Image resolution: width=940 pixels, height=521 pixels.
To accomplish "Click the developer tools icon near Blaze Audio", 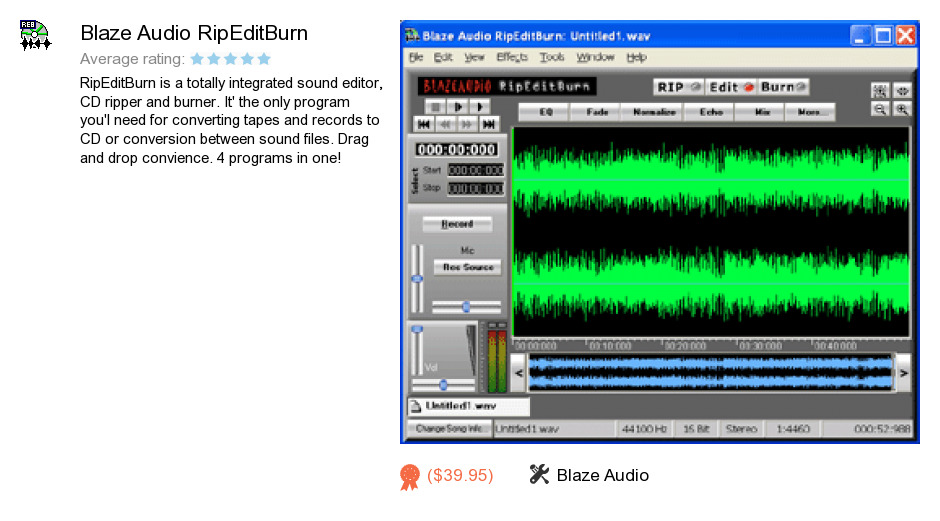I will (x=539, y=474).
